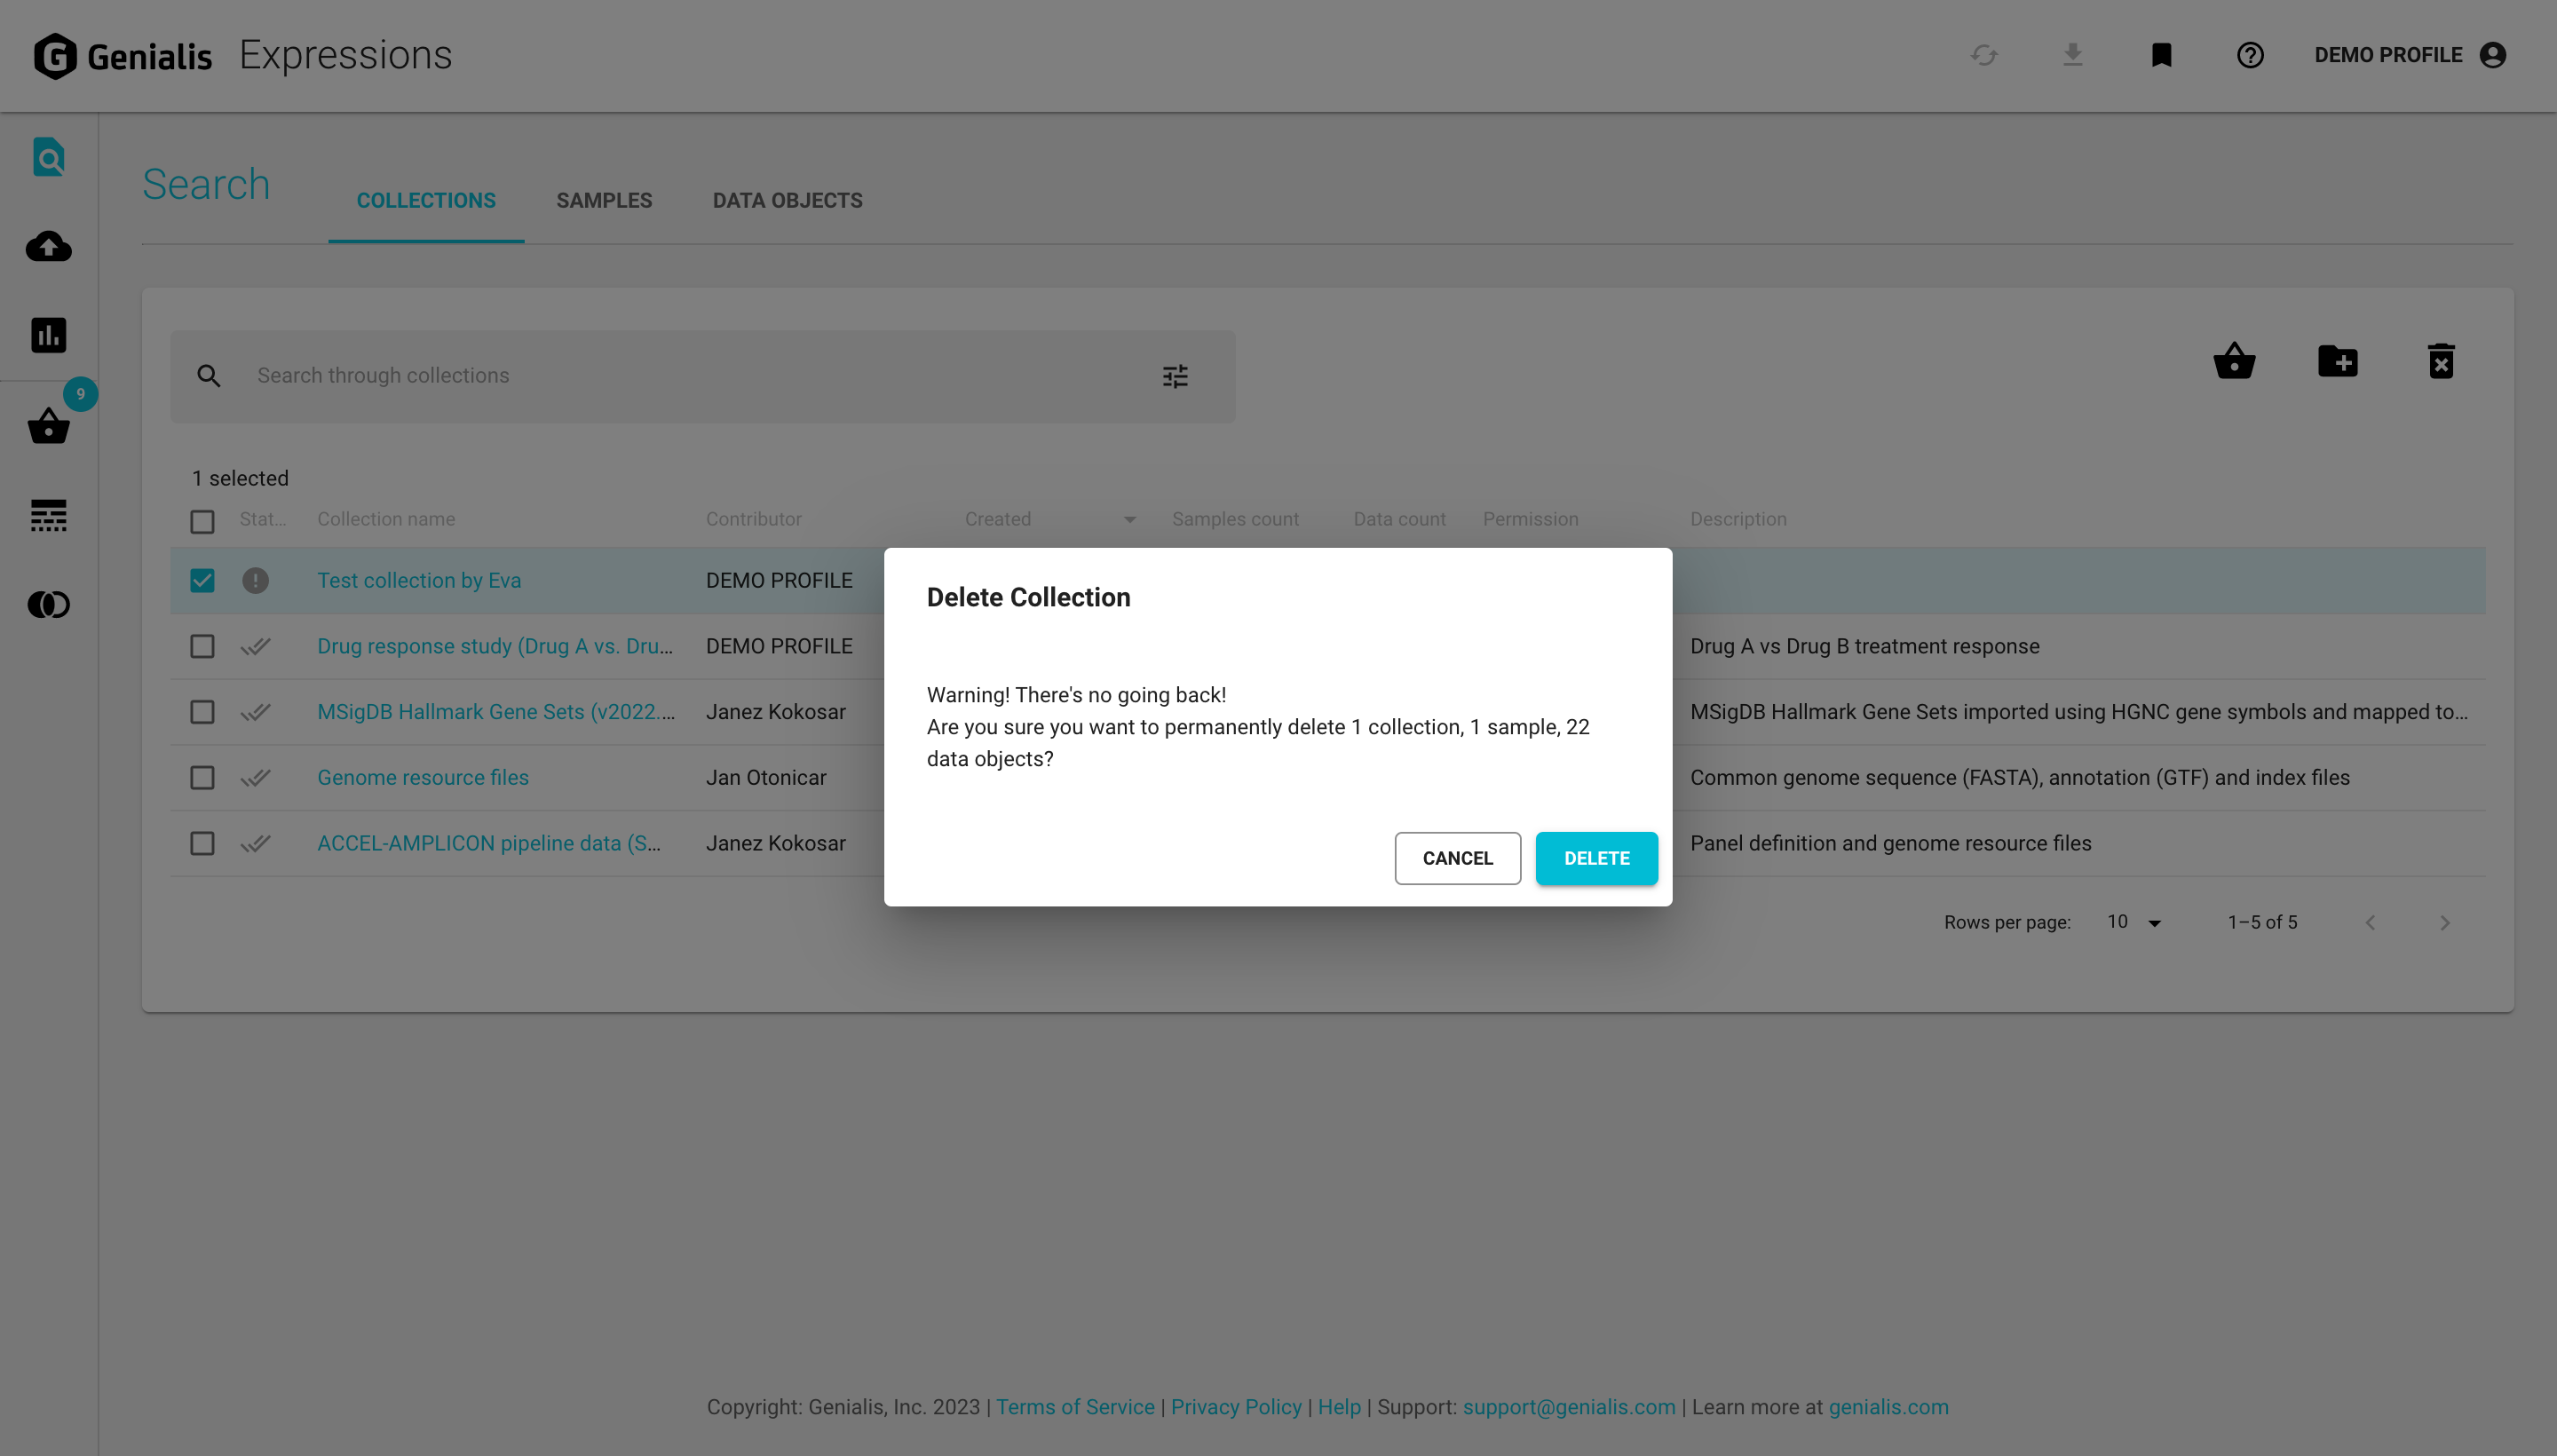This screenshot has width=2557, height=1456.
Task: Select the Upload icon in sidebar
Action: pos(47,247)
